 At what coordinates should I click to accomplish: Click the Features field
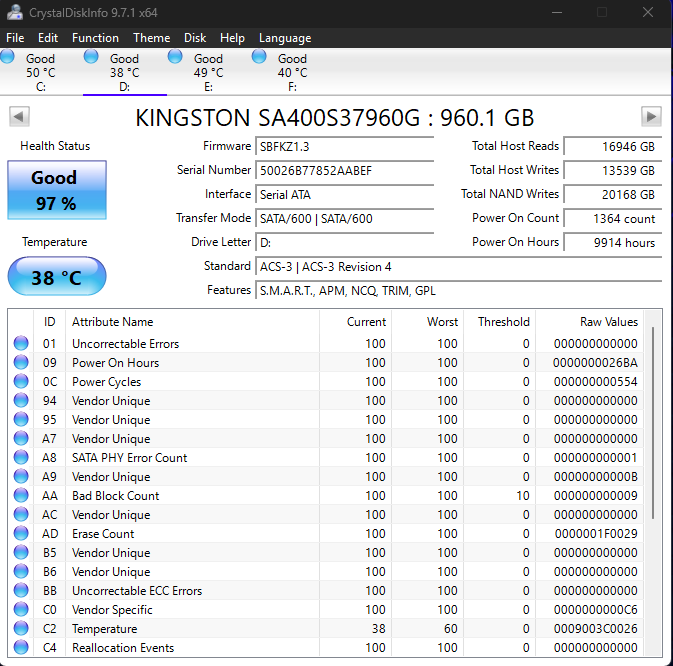458,291
